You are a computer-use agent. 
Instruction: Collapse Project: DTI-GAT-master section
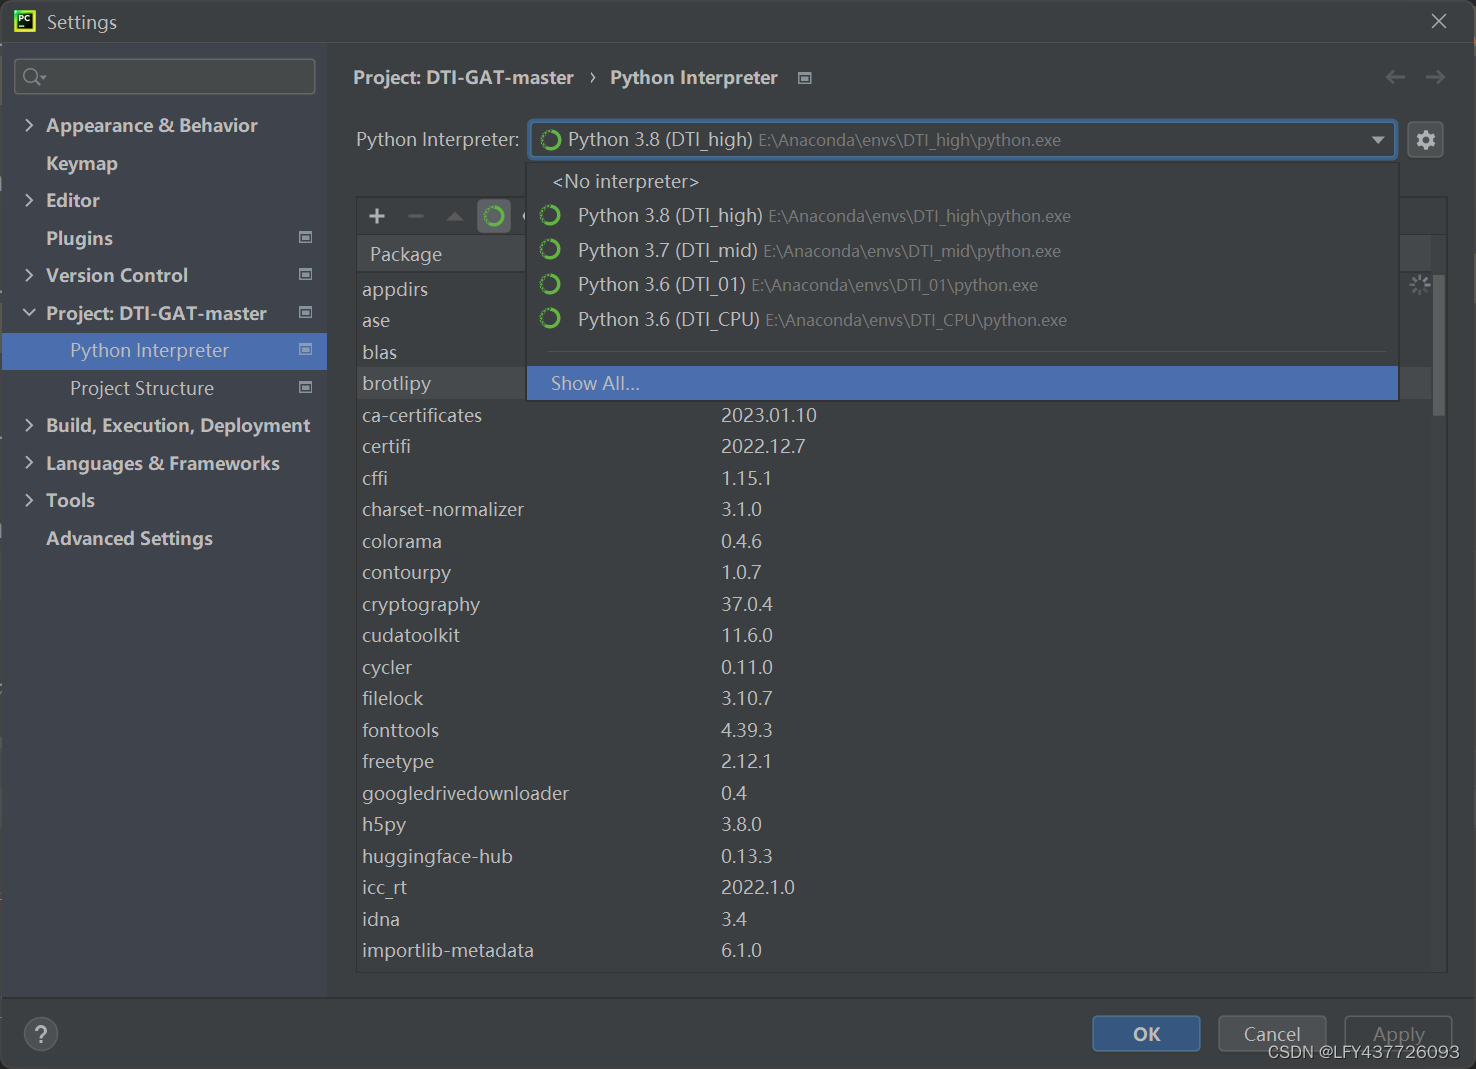click(x=29, y=313)
